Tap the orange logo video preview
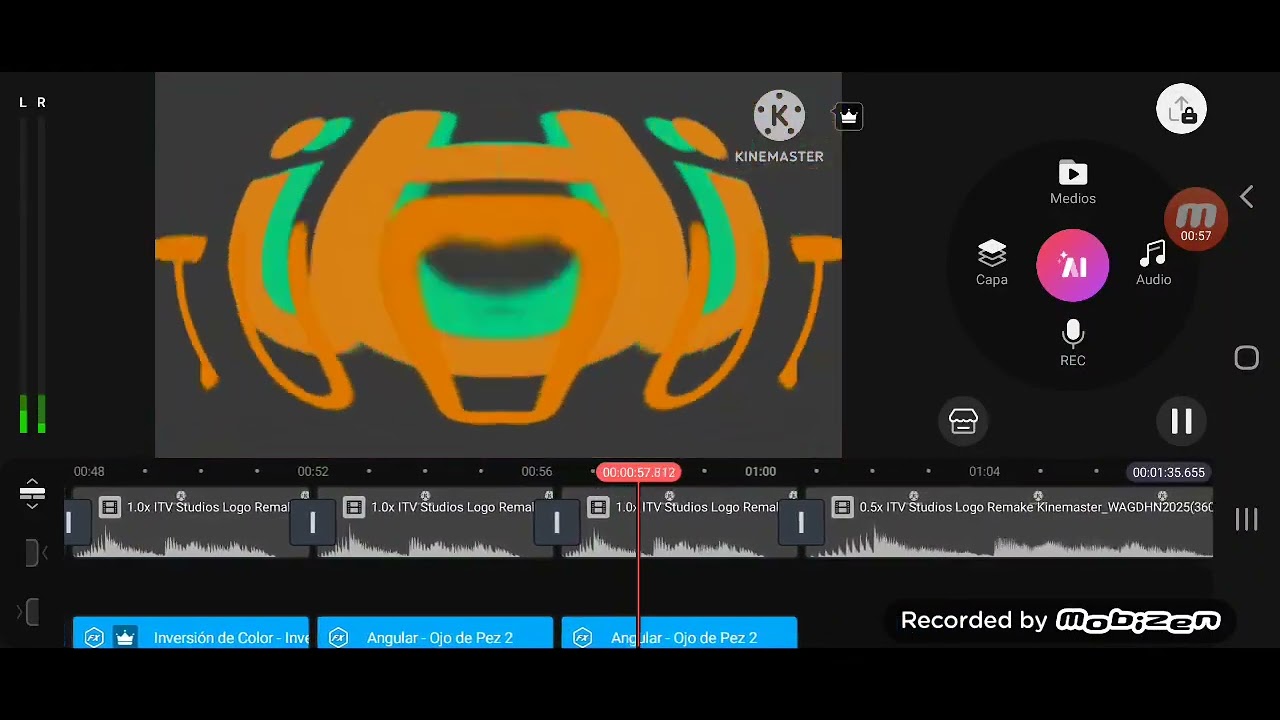 coord(498,264)
